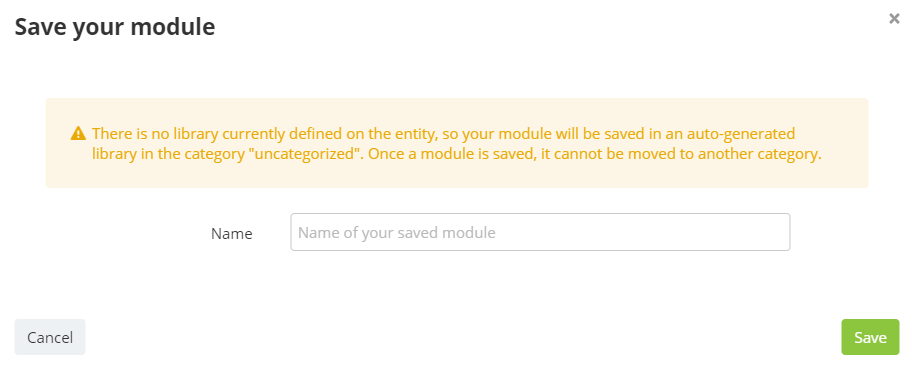The image size is (921, 369).
Task: Click the Cancel button
Action: [x=50, y=337]
